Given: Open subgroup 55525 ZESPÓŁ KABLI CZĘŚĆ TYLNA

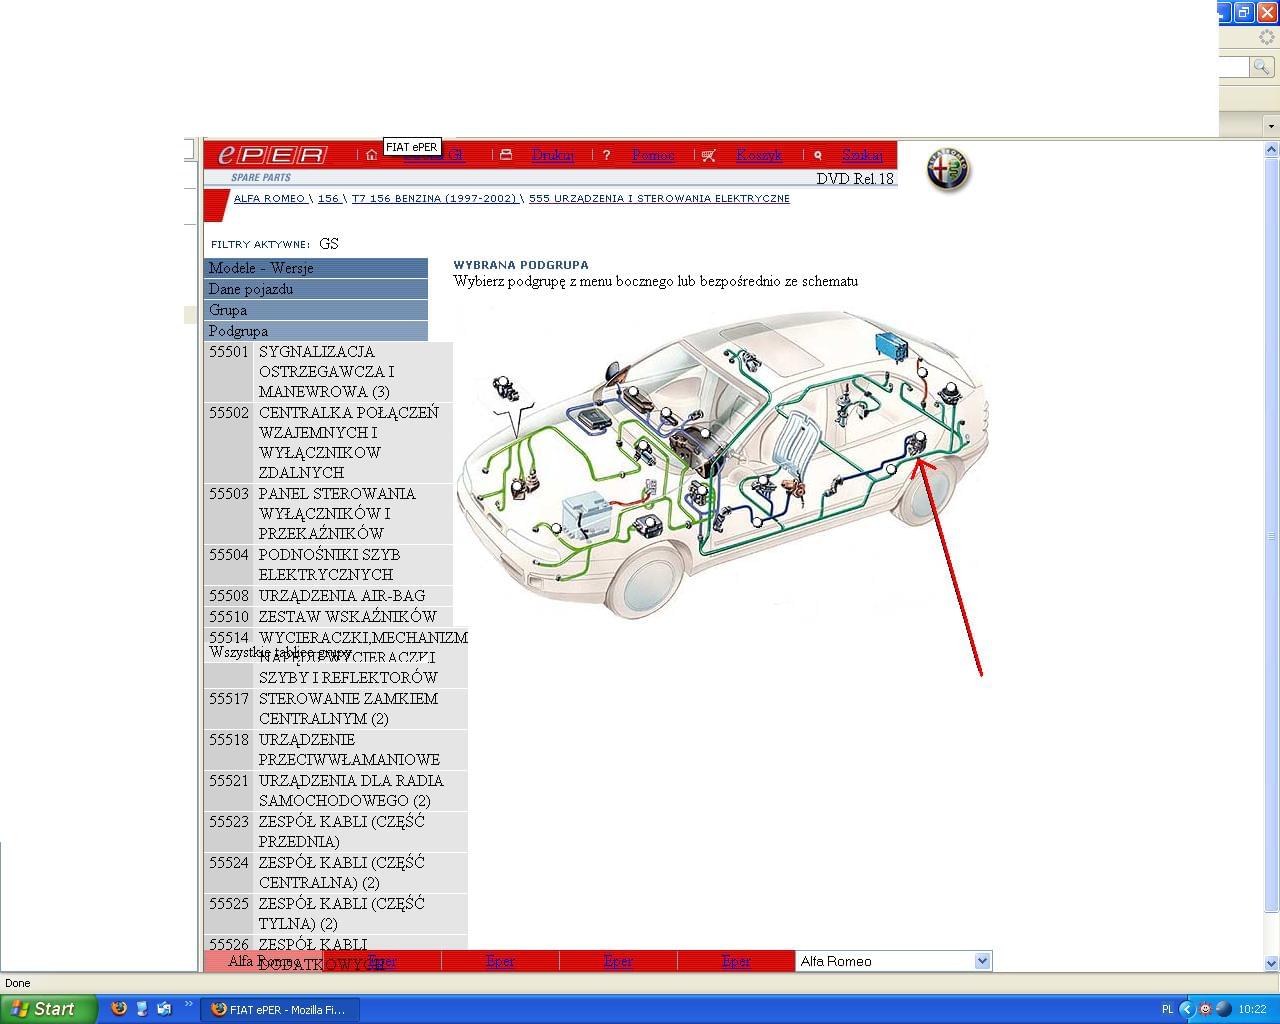Looking at the screenshot, I should 336,913.
